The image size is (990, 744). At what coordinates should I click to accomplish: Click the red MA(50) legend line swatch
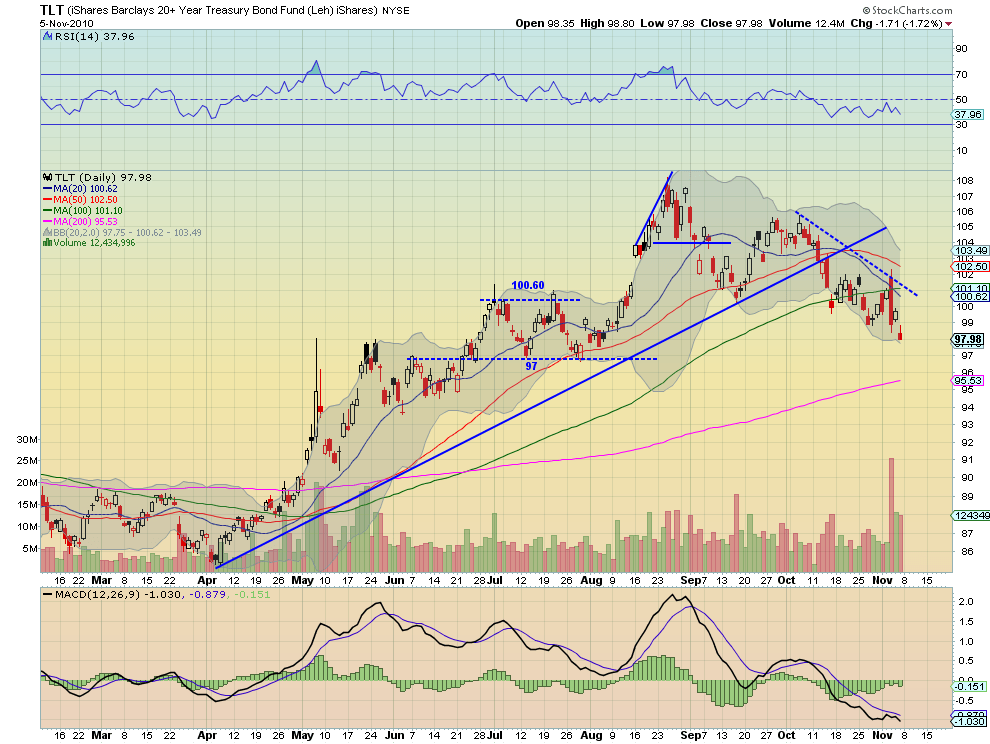click(x=47, y=200)
